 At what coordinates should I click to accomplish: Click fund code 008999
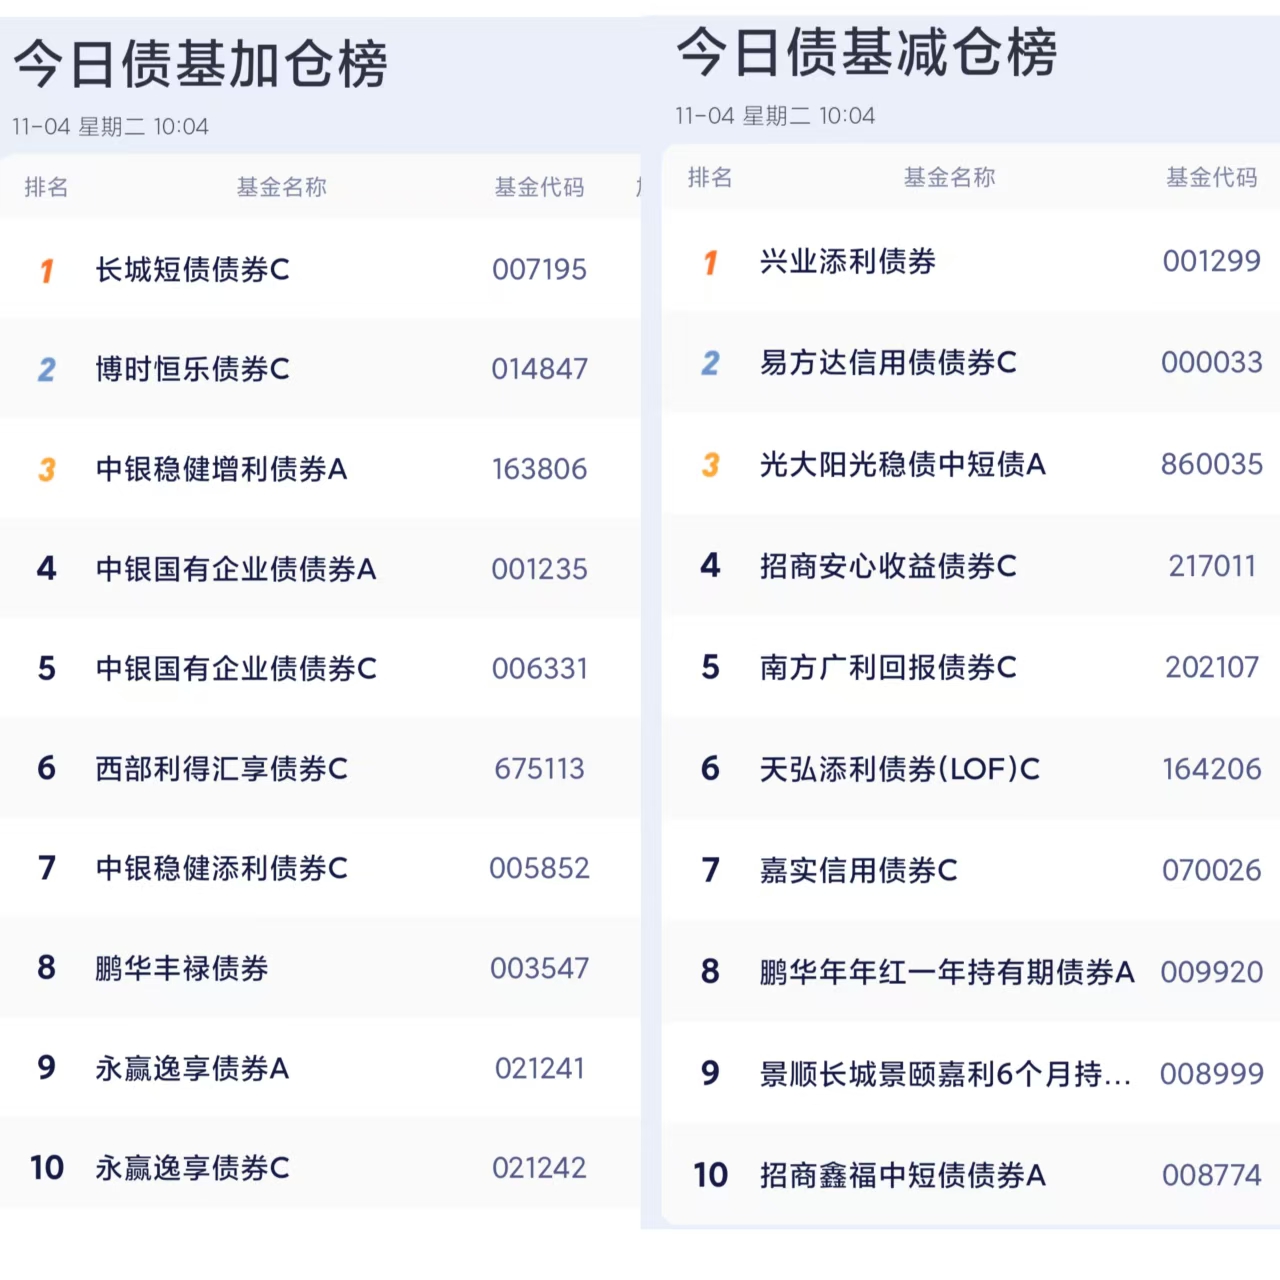(x=1212, y=1074)
